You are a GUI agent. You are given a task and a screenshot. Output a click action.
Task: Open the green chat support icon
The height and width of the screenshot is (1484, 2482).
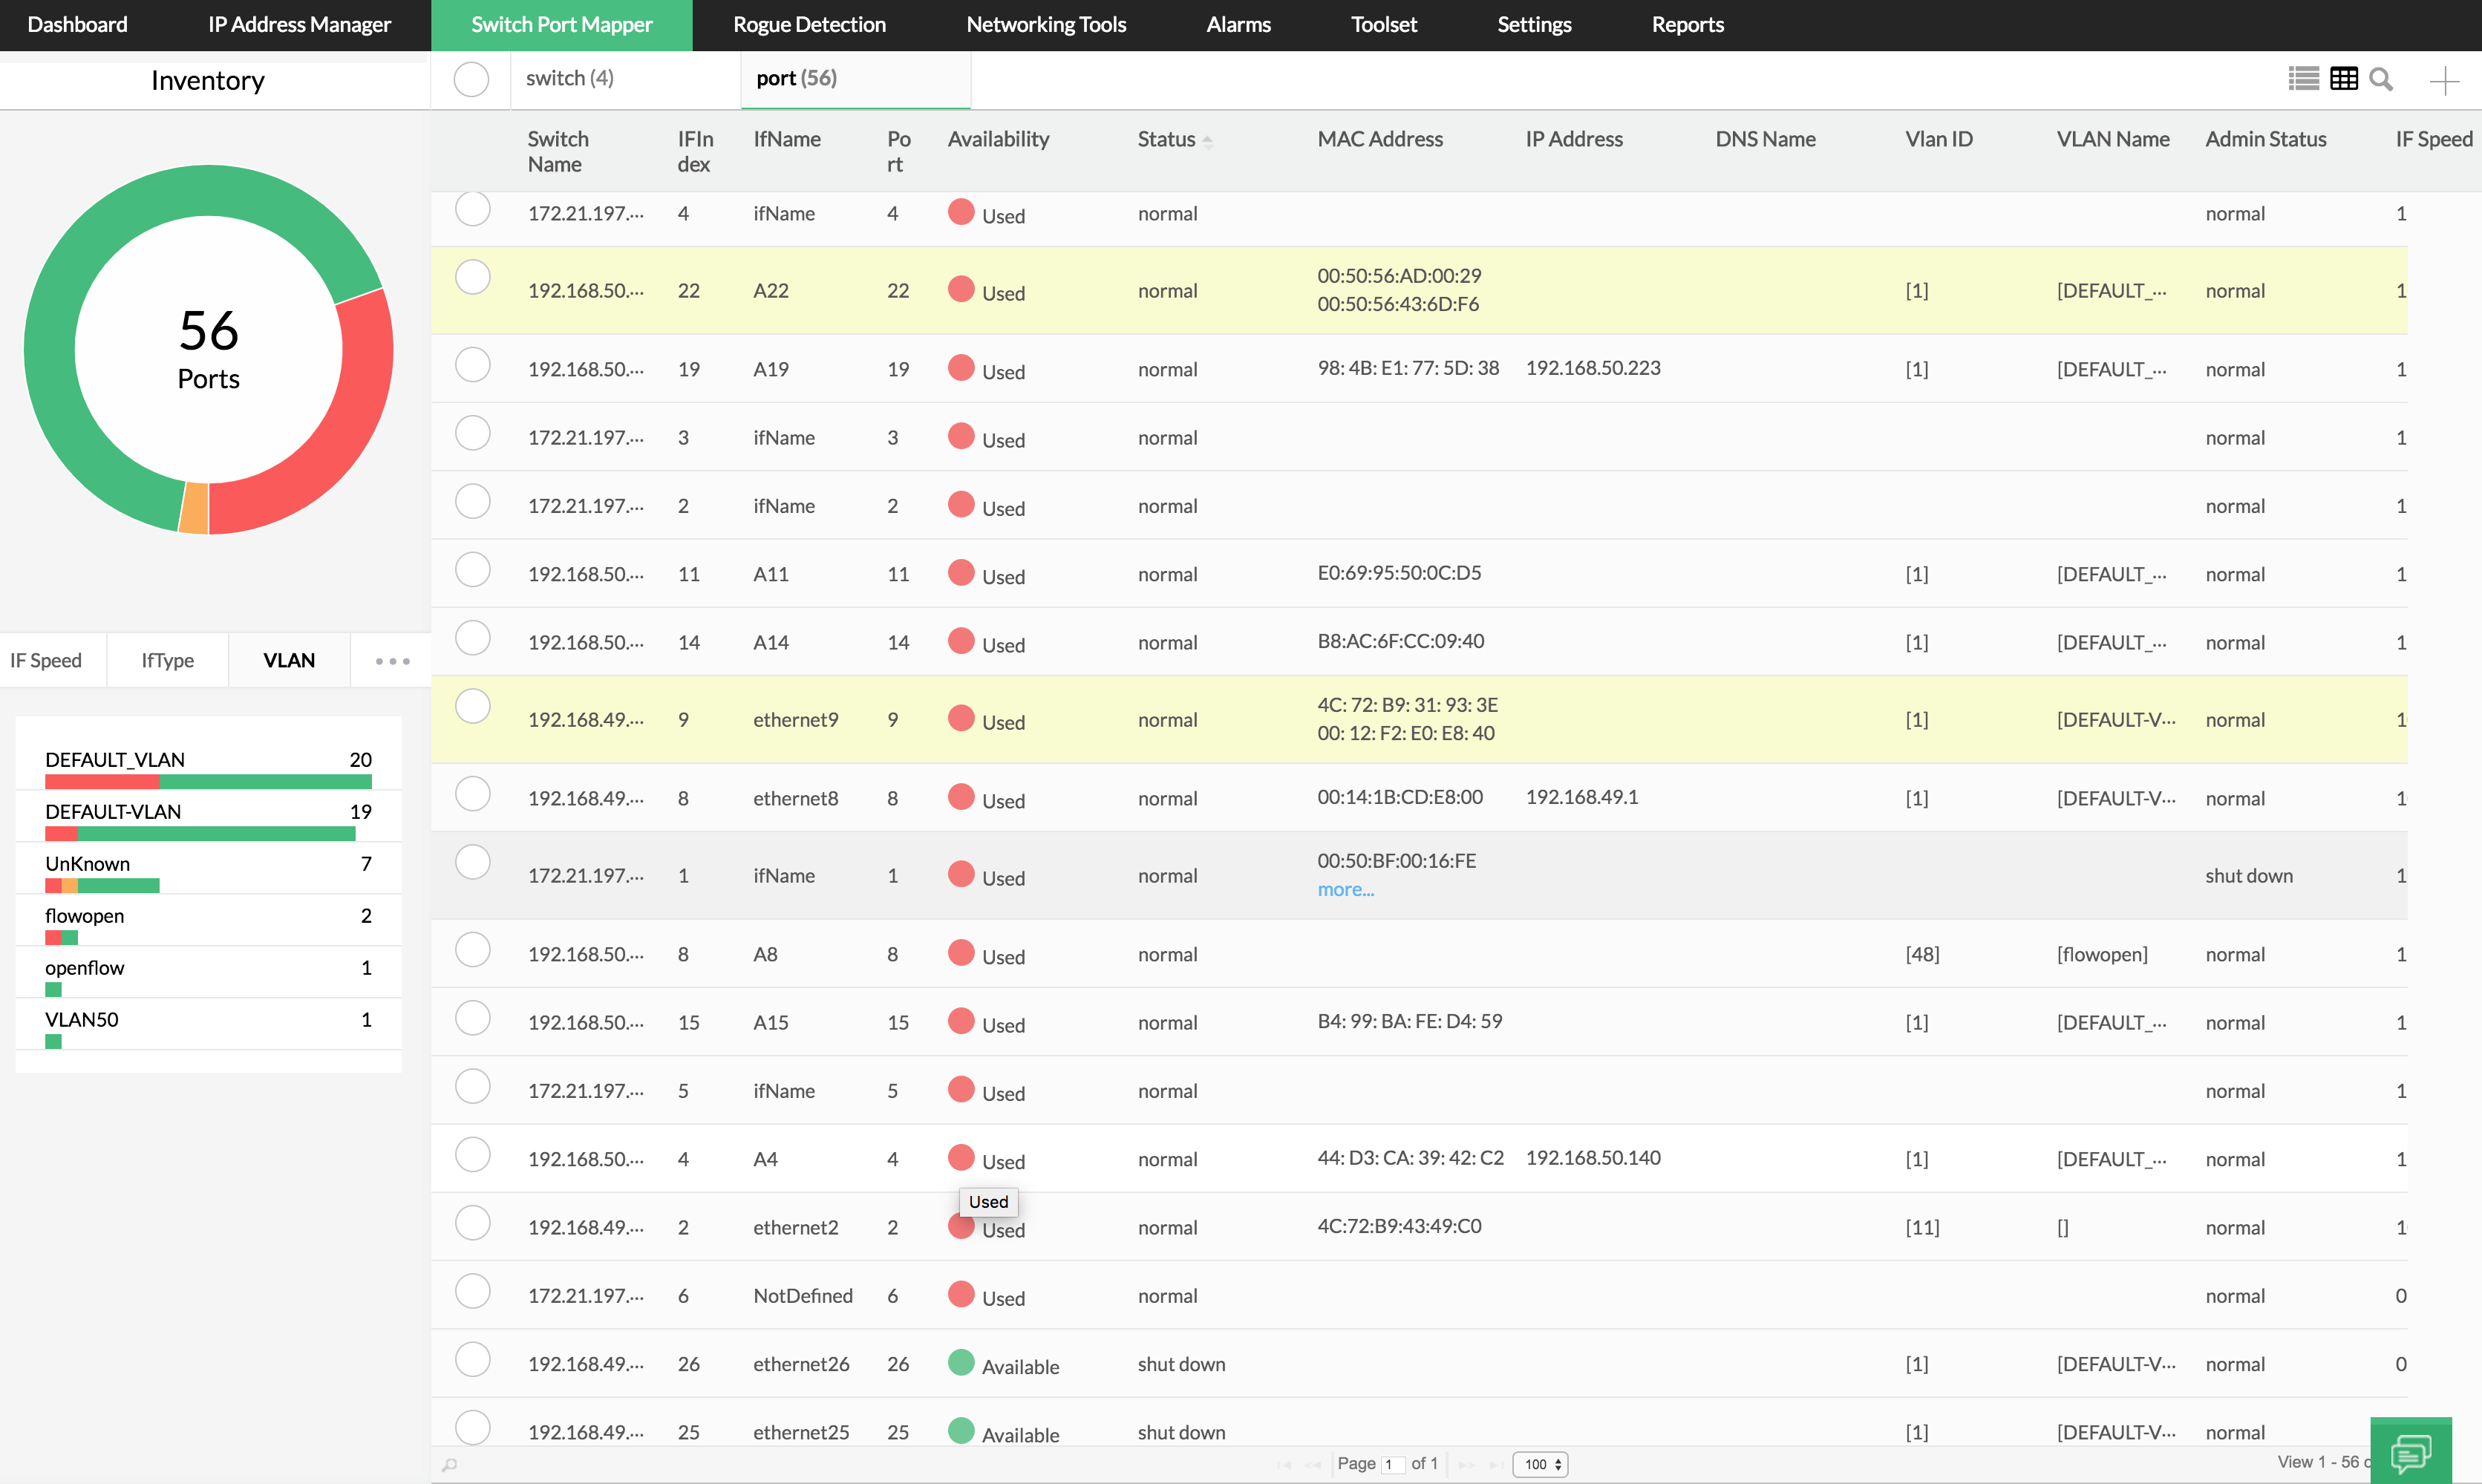(x=2410, y=1451)
